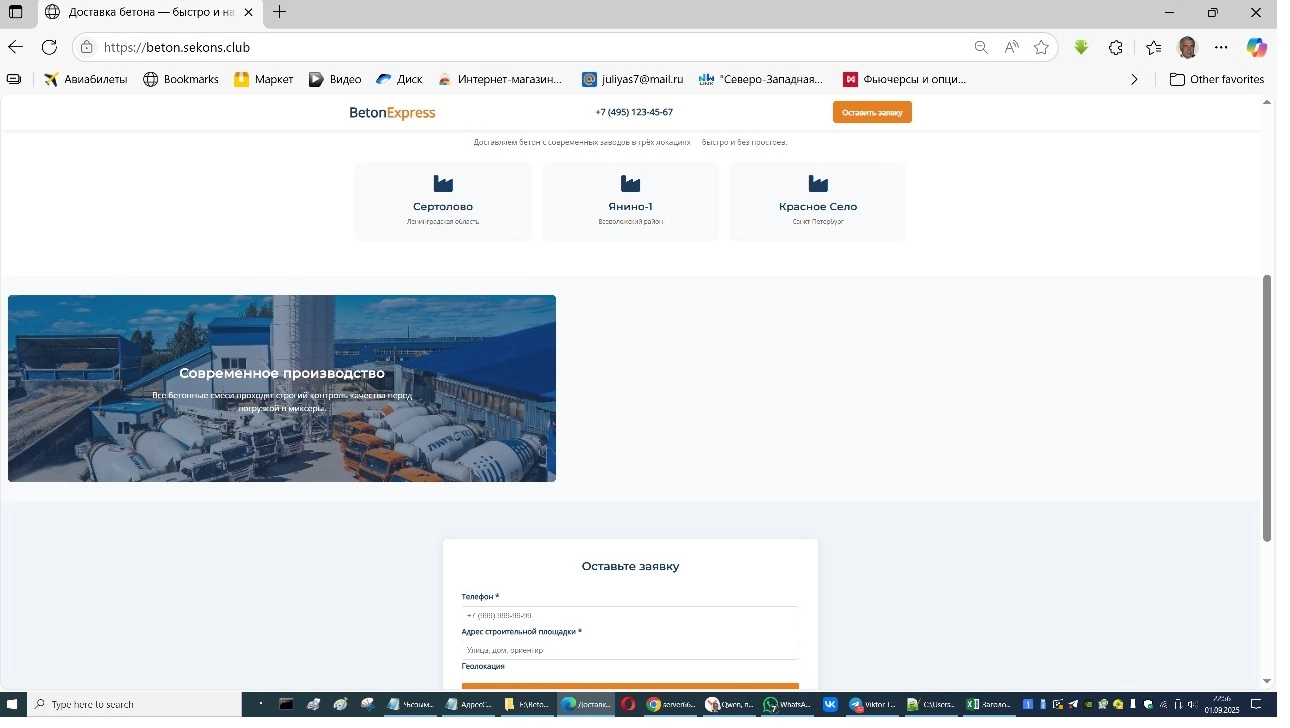This screenshot has width=1290, height=728.
Task: Click the Read aloud icon in address bar
Action: pyautogui.click(x=1011, y=47)
